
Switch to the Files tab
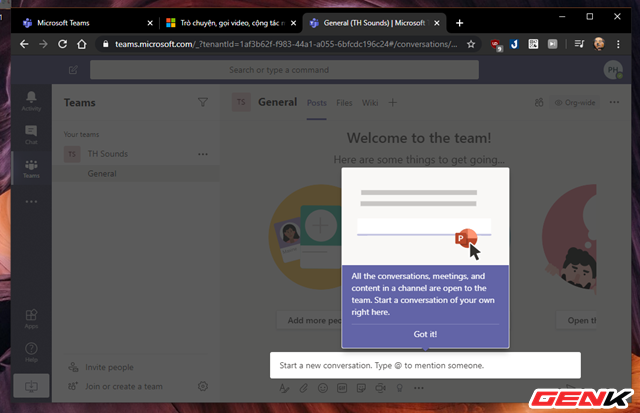(344, 102)
